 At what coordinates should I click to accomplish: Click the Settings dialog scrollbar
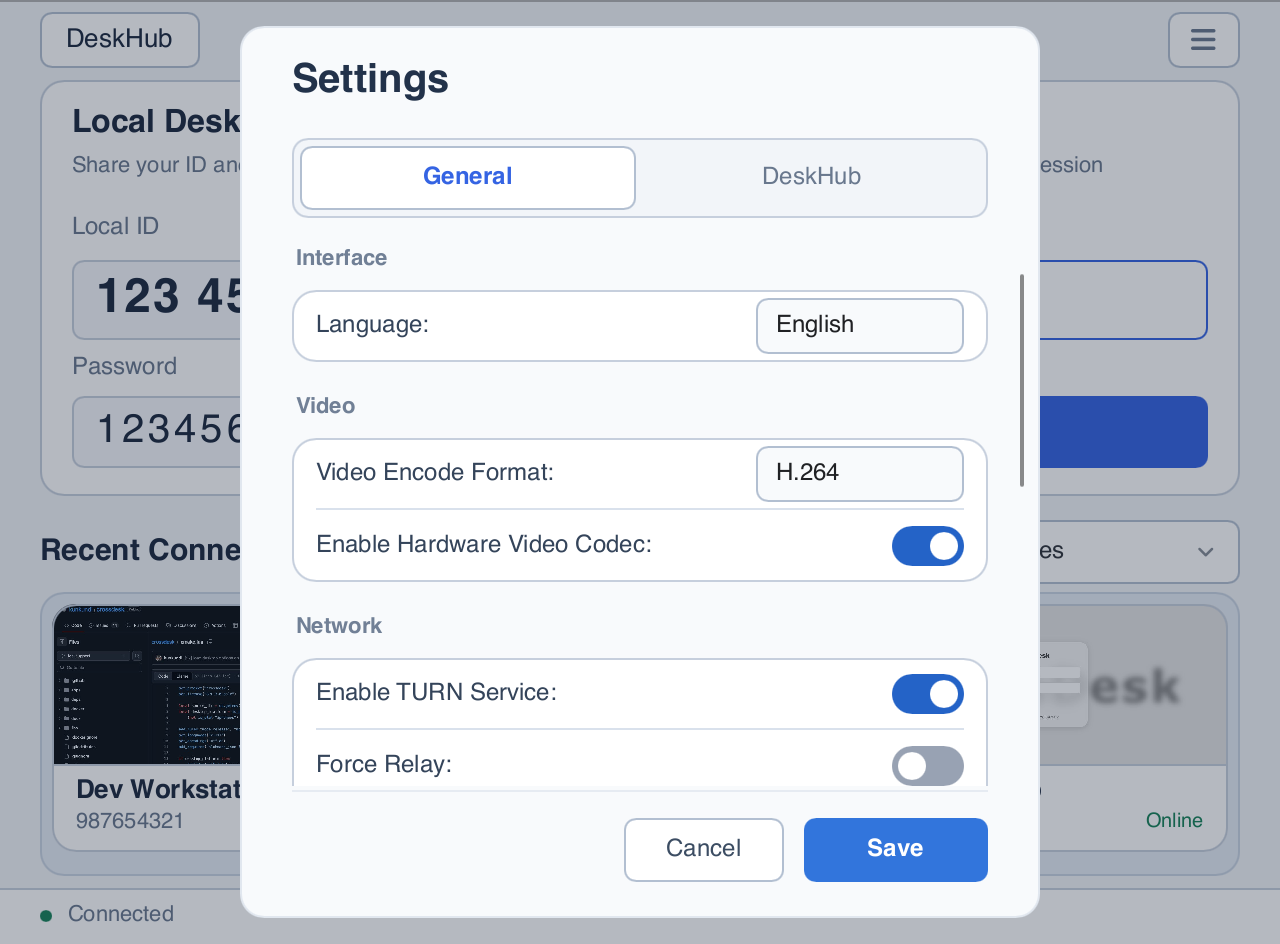coord(1021,380)
